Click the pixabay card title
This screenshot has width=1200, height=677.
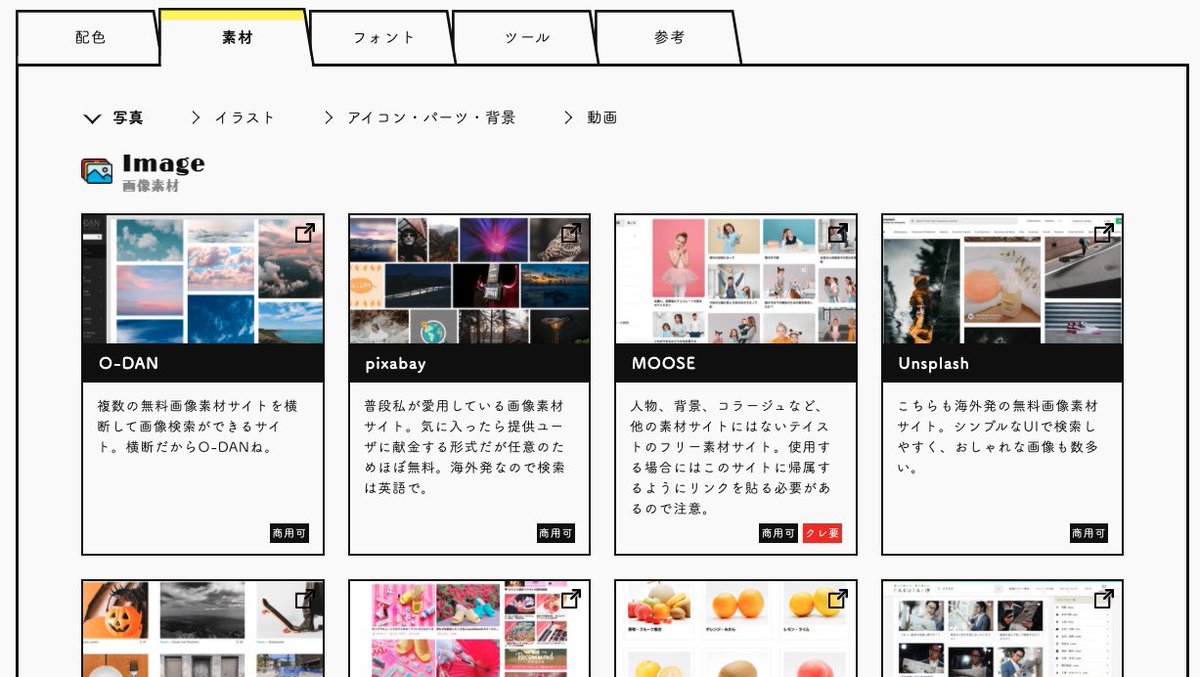coord(396,364)
